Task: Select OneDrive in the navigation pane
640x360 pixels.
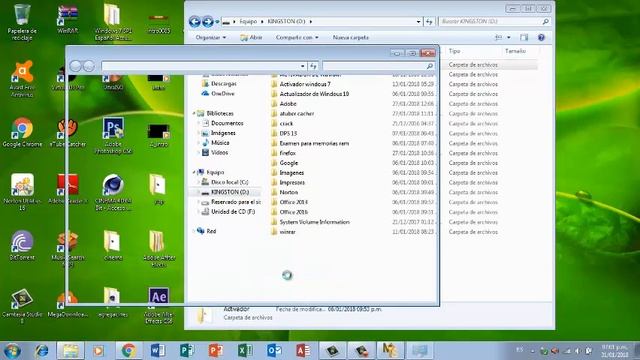Action: click(218, 93)
